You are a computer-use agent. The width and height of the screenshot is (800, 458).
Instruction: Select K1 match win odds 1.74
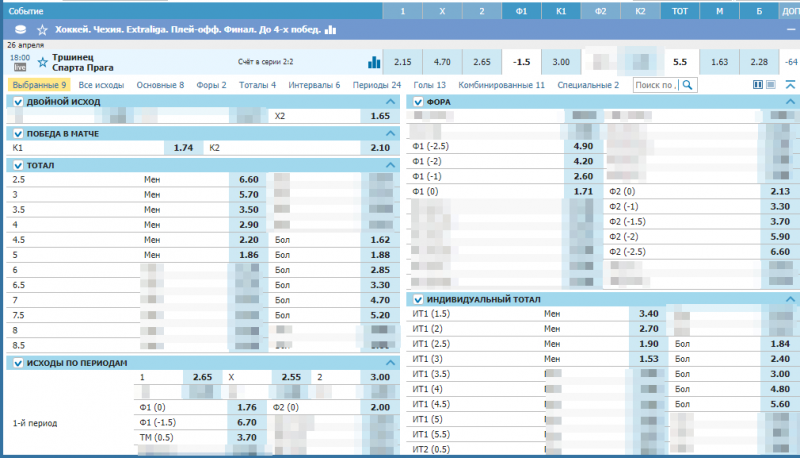(x=183, y=148)
